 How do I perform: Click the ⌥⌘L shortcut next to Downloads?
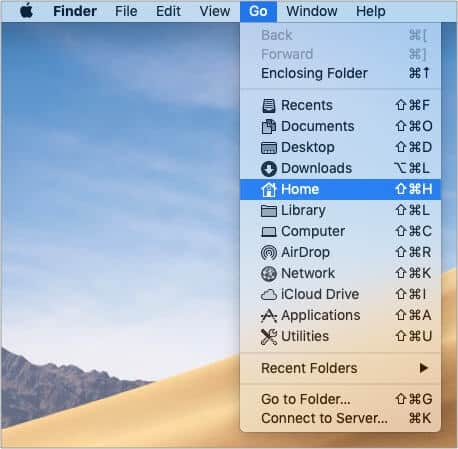[412, 168]
